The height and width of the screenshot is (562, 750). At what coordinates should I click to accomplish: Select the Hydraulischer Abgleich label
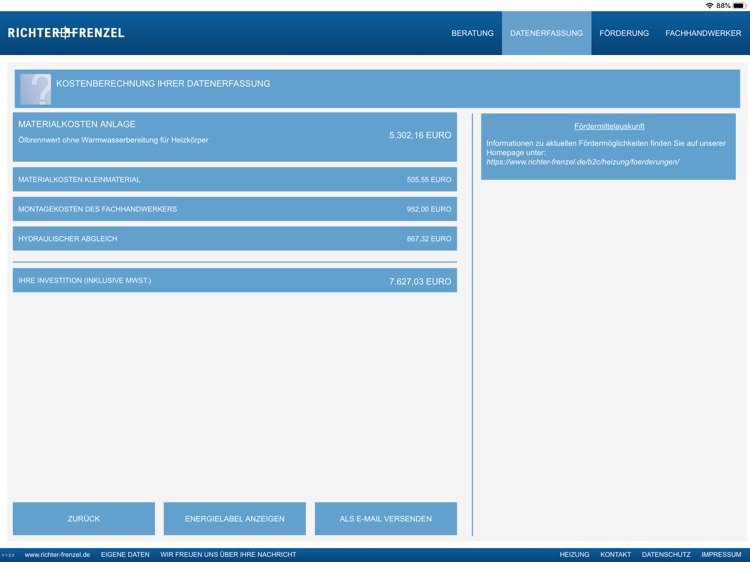click(67, 239)
